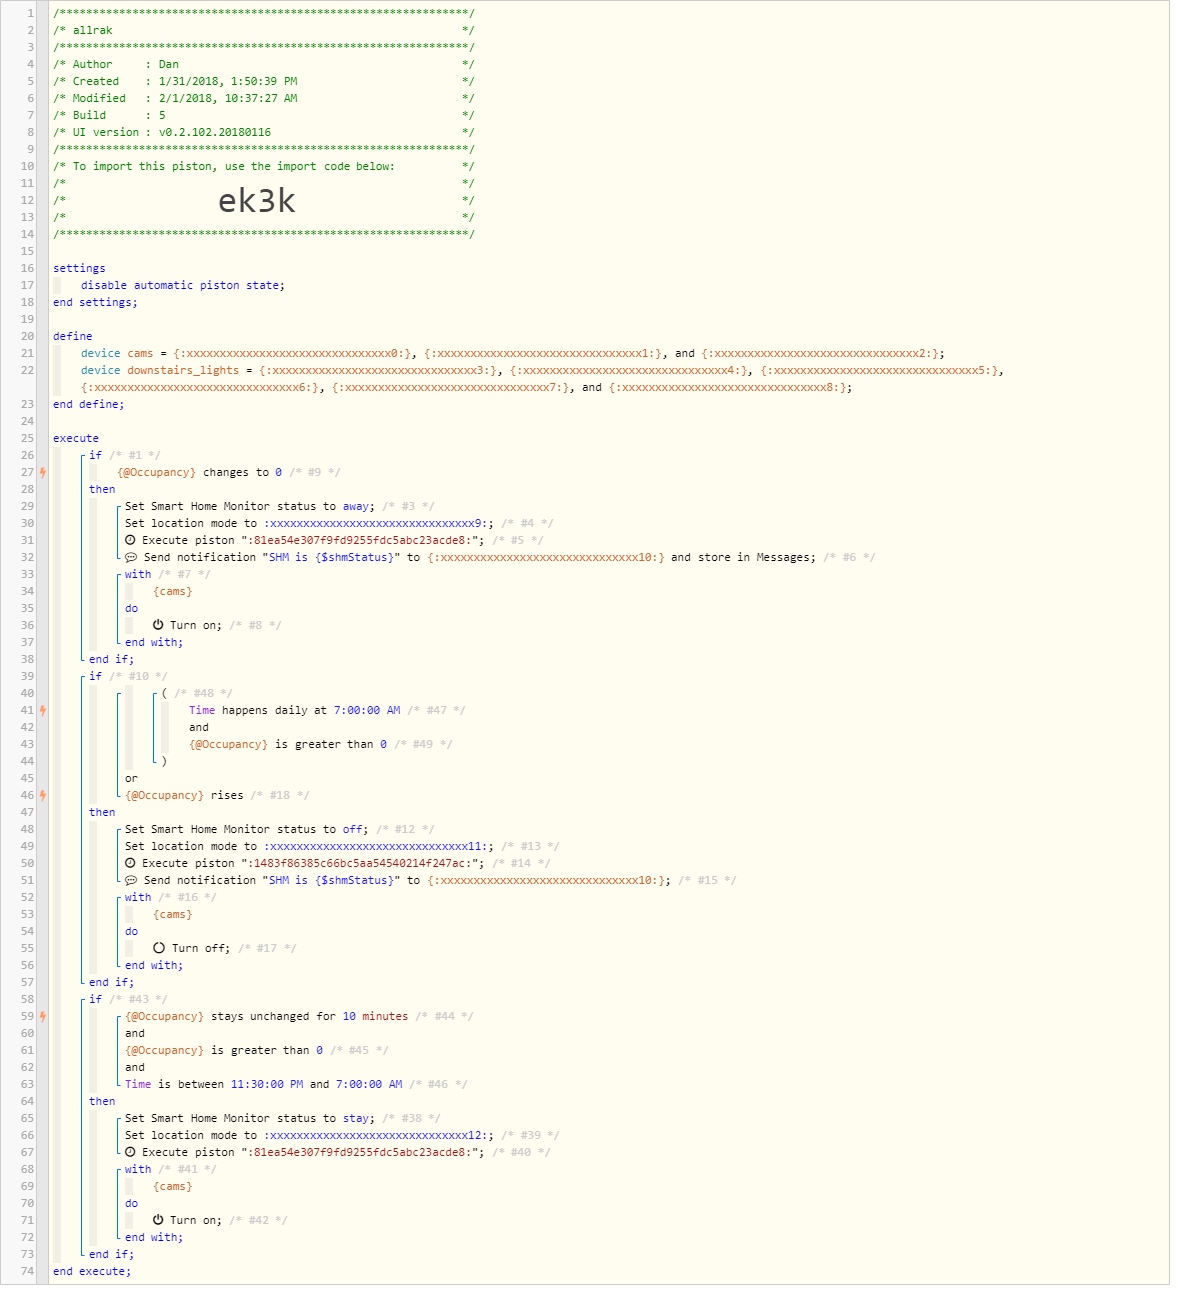Click the clock icon on line 50 Execute piston
This screenshot has height=1293, width=1178.
[130, 863]
